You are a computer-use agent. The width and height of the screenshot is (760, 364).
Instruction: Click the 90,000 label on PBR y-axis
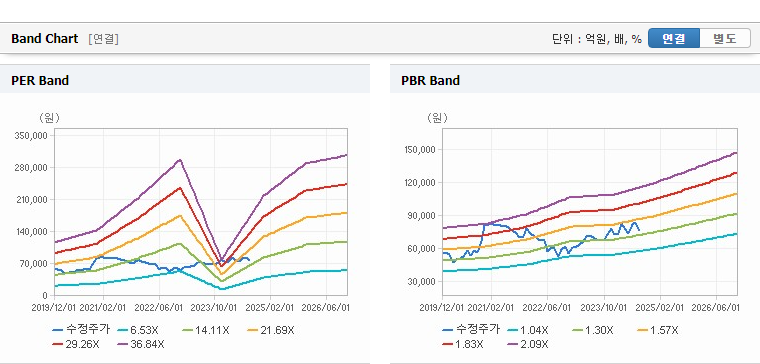pos(422,216)
